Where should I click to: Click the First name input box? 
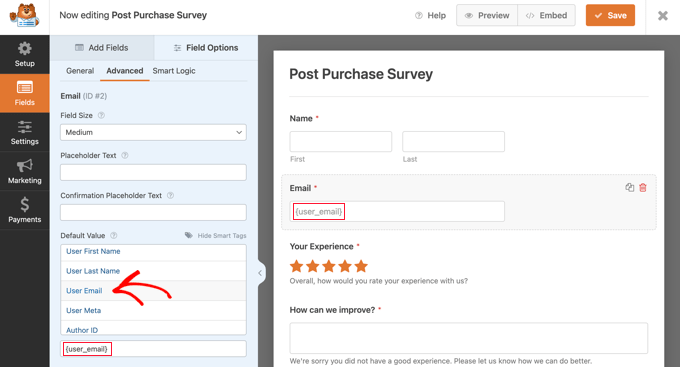pyautogui.click(x=340, y=141)
